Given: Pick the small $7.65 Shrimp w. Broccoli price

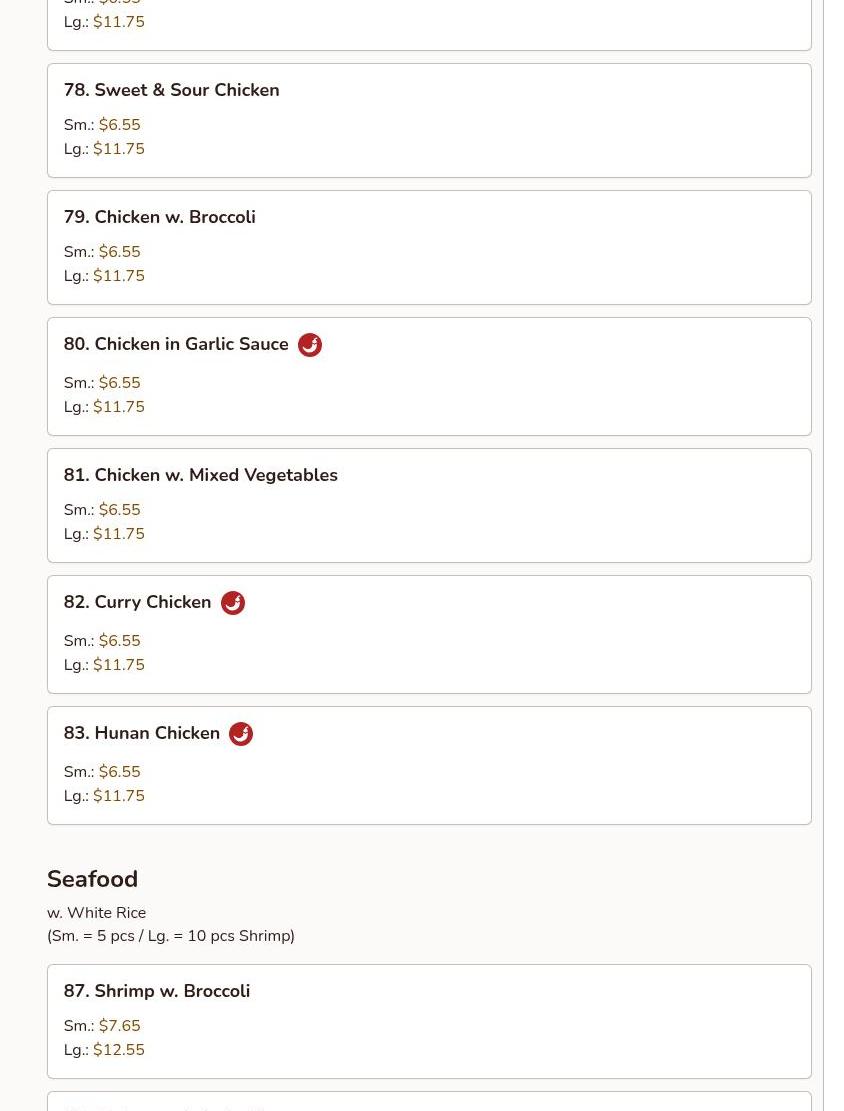Looking at the screenshot, I should [x=119, y=1026].
